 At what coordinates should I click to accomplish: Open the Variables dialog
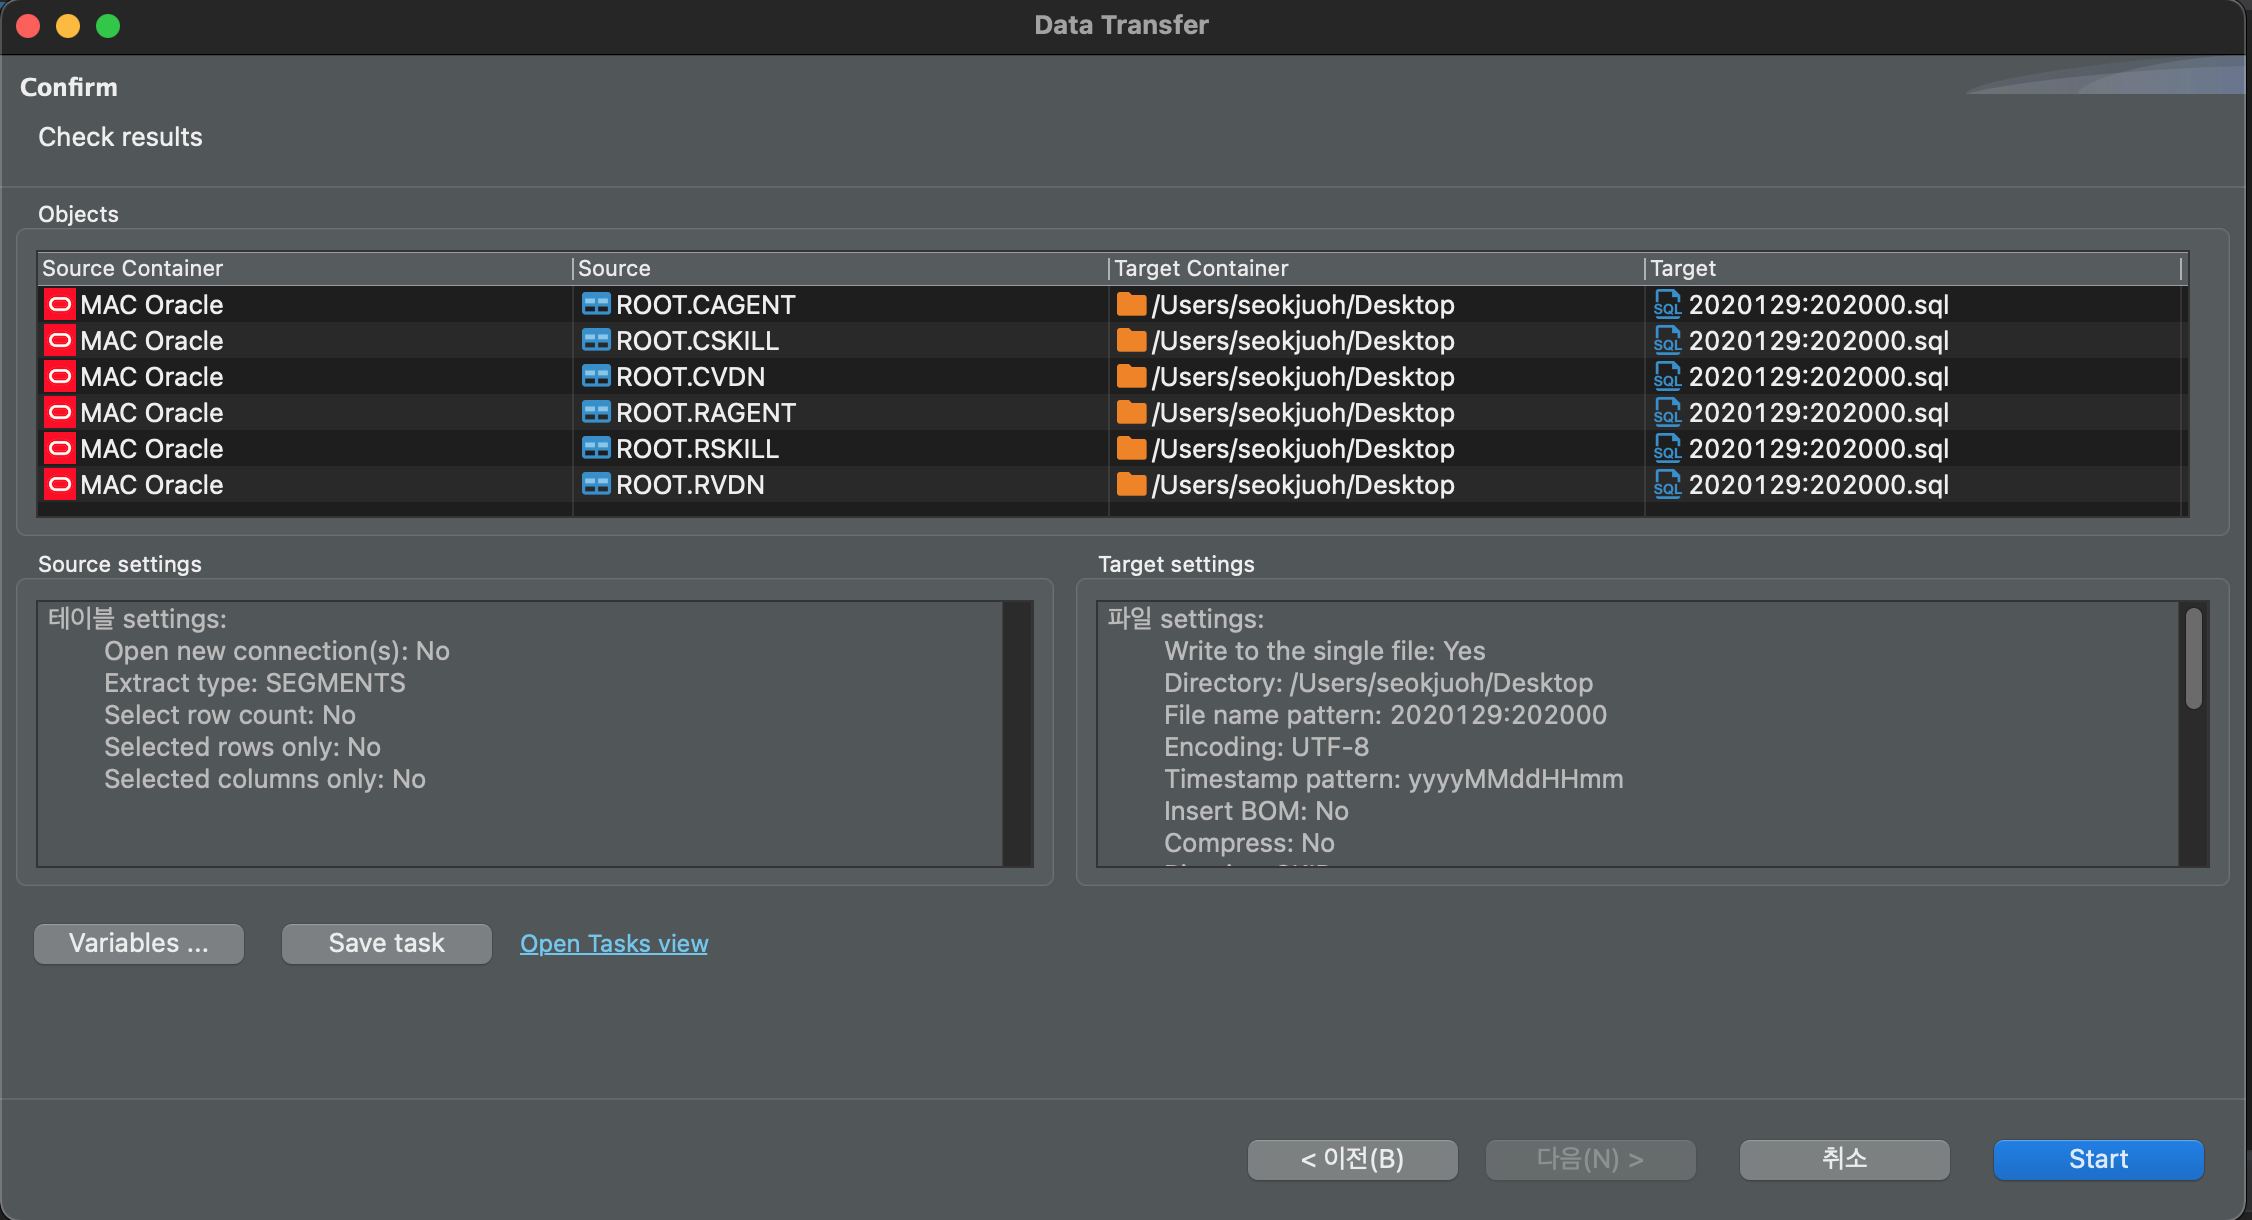pos(139,943)
